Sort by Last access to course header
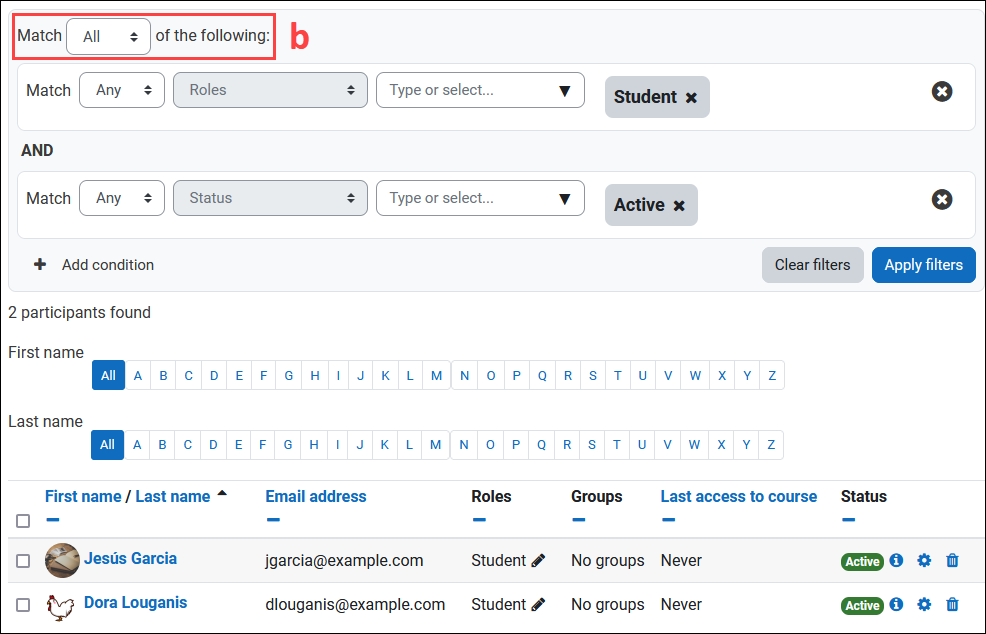The height and width of the screenshot is (634, 986). pos(739,496)
